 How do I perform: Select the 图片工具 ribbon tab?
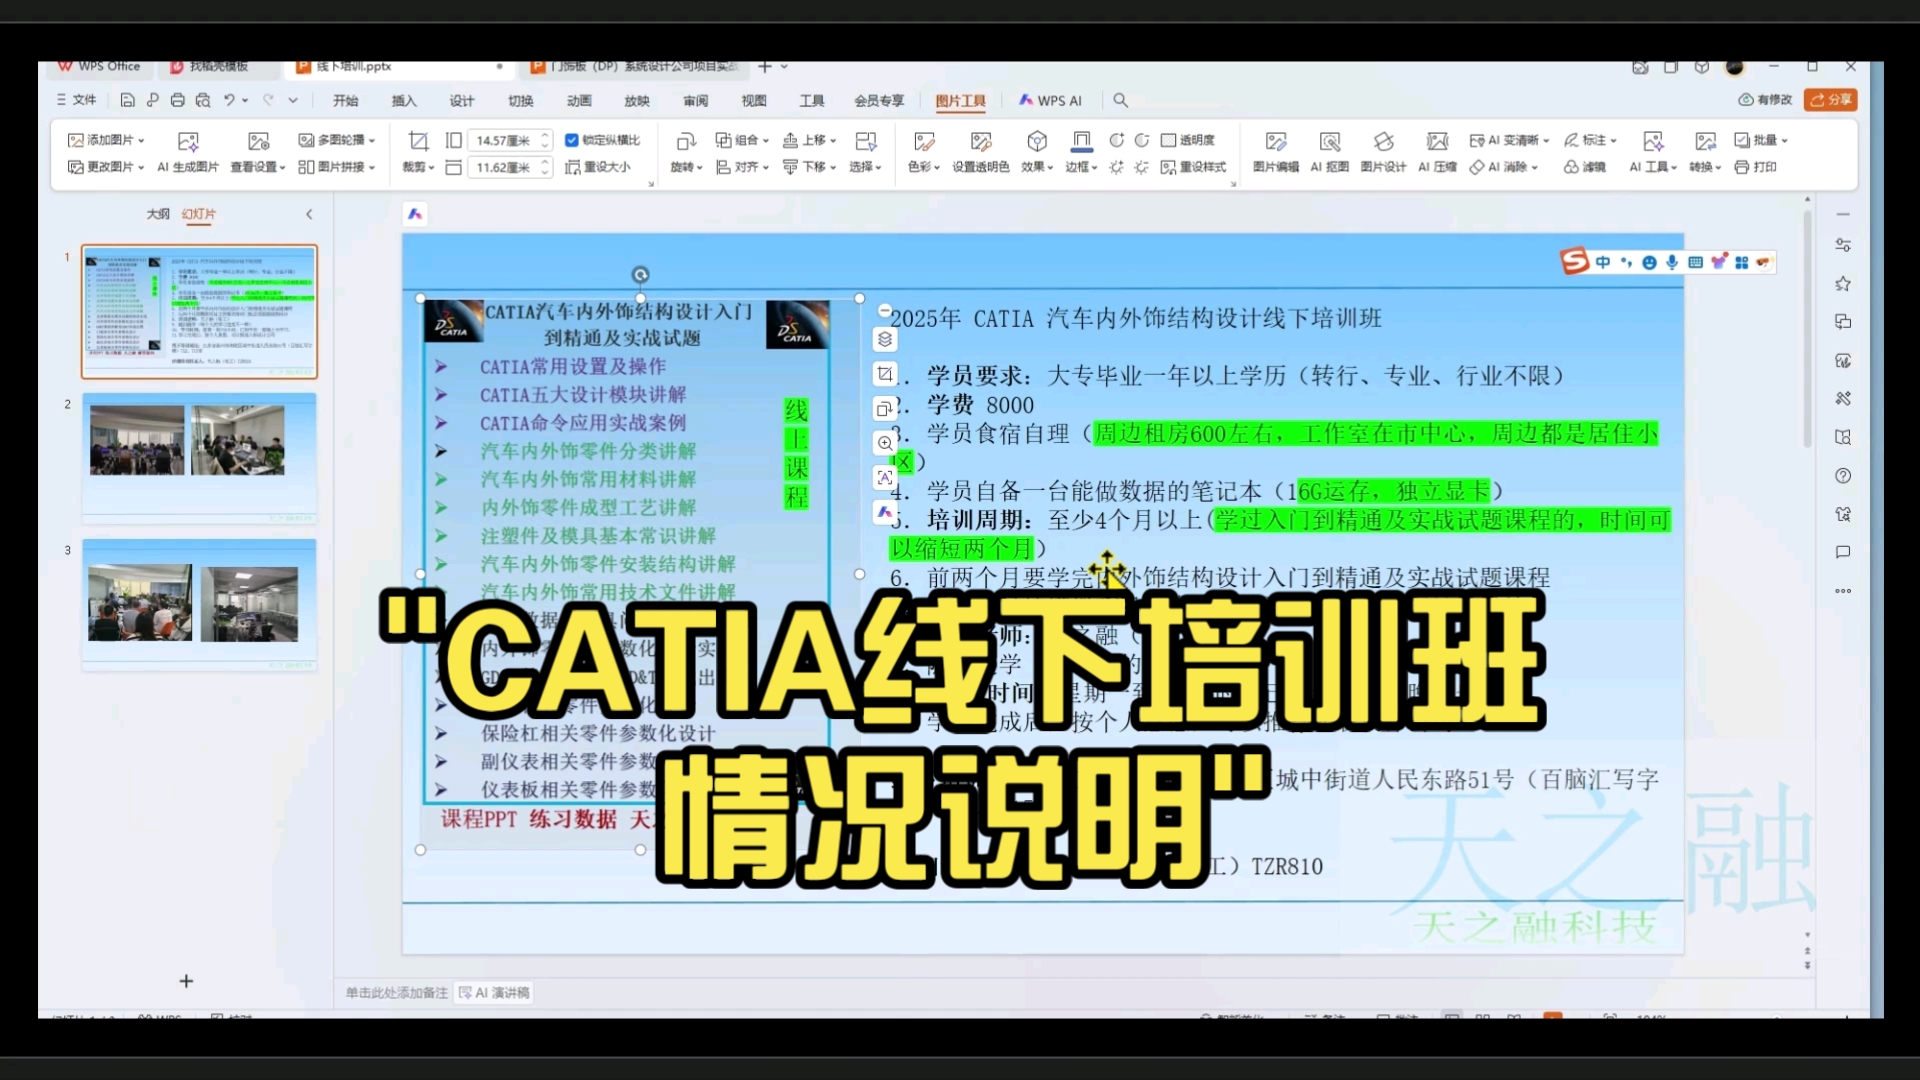click(960, 100)
